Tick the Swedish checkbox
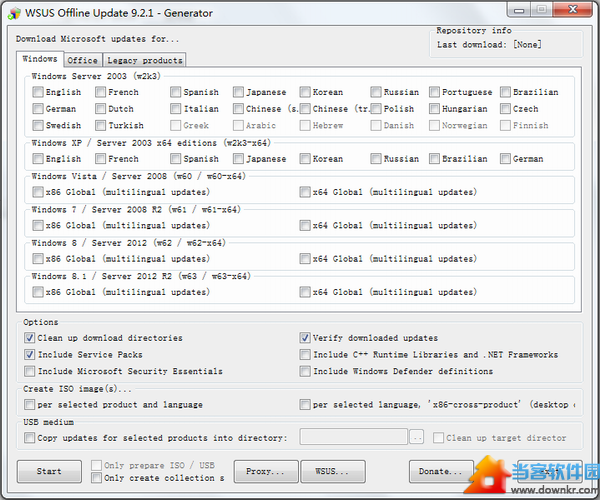 click(38, 125)
